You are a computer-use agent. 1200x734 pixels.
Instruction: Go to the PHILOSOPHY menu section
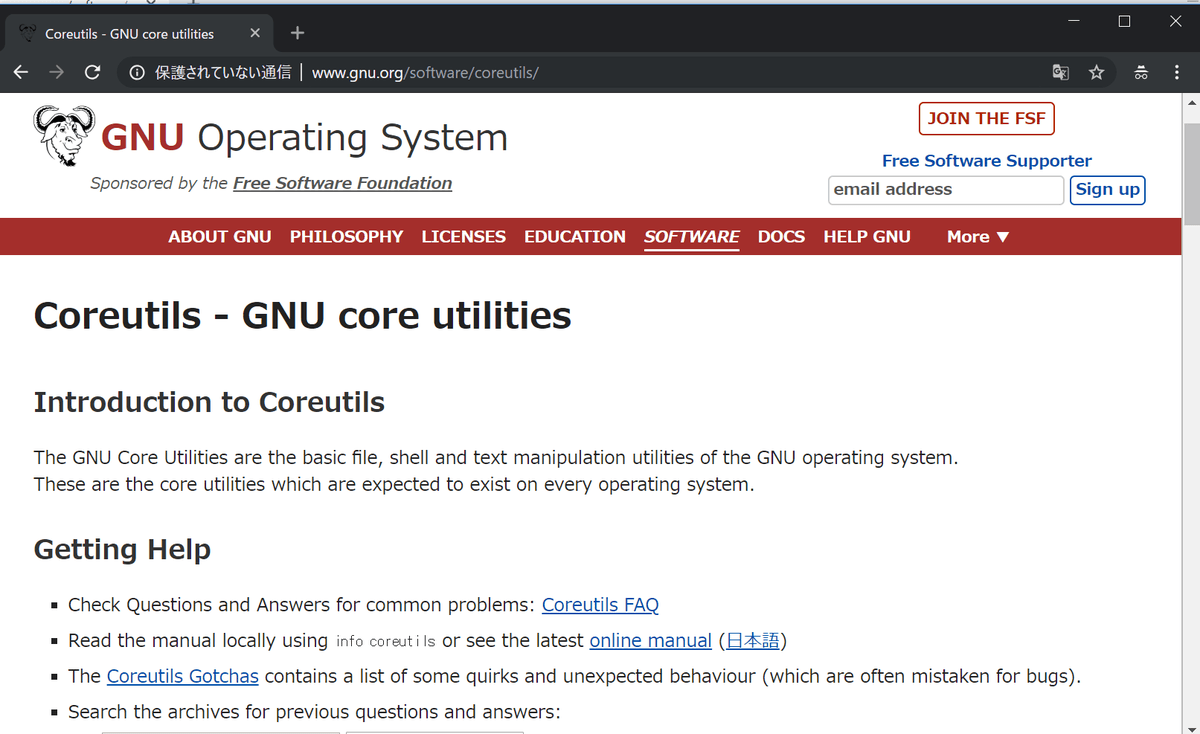click(346, 237)
